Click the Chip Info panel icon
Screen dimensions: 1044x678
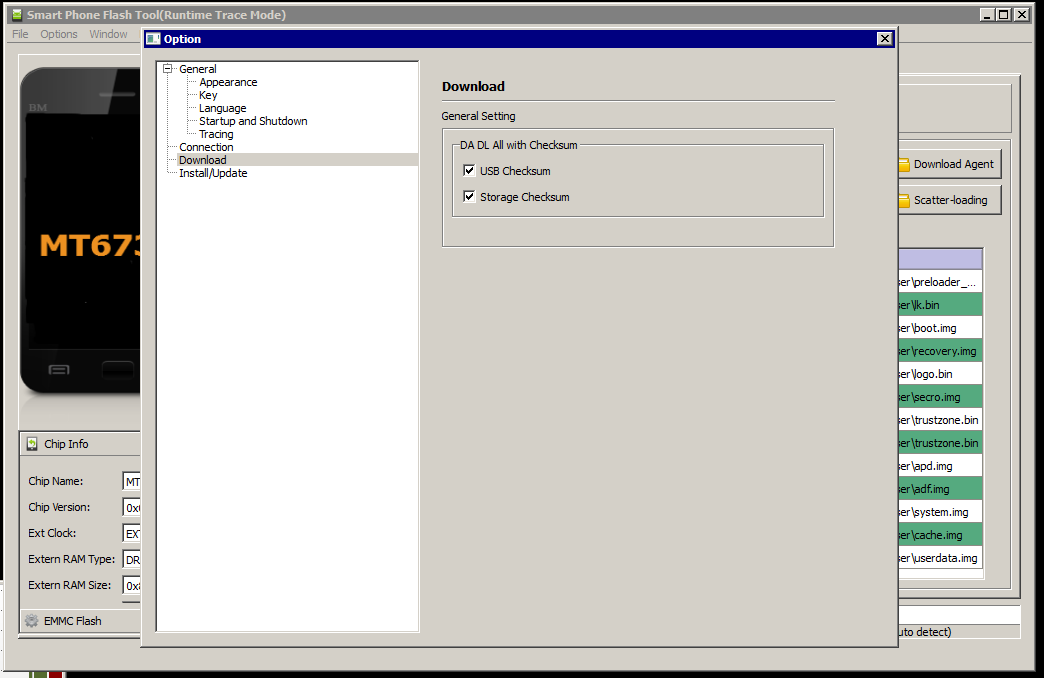click(32, 444)
